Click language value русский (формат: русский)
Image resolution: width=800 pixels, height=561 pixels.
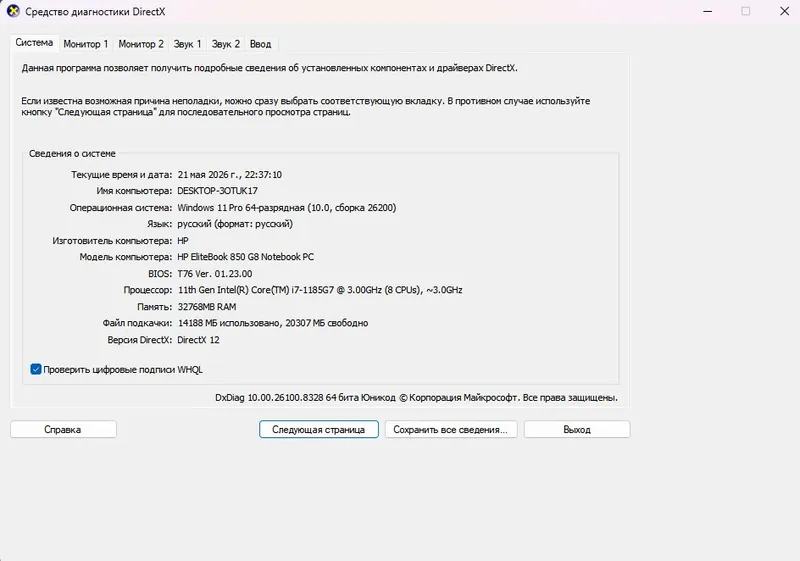pos(235,224)
